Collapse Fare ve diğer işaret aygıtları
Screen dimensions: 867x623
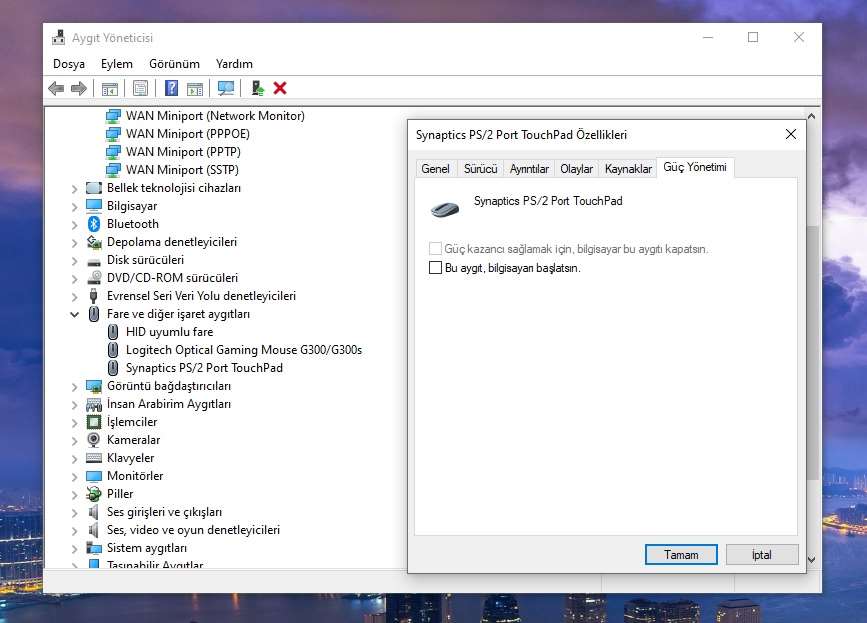click(x=75, y=314)
